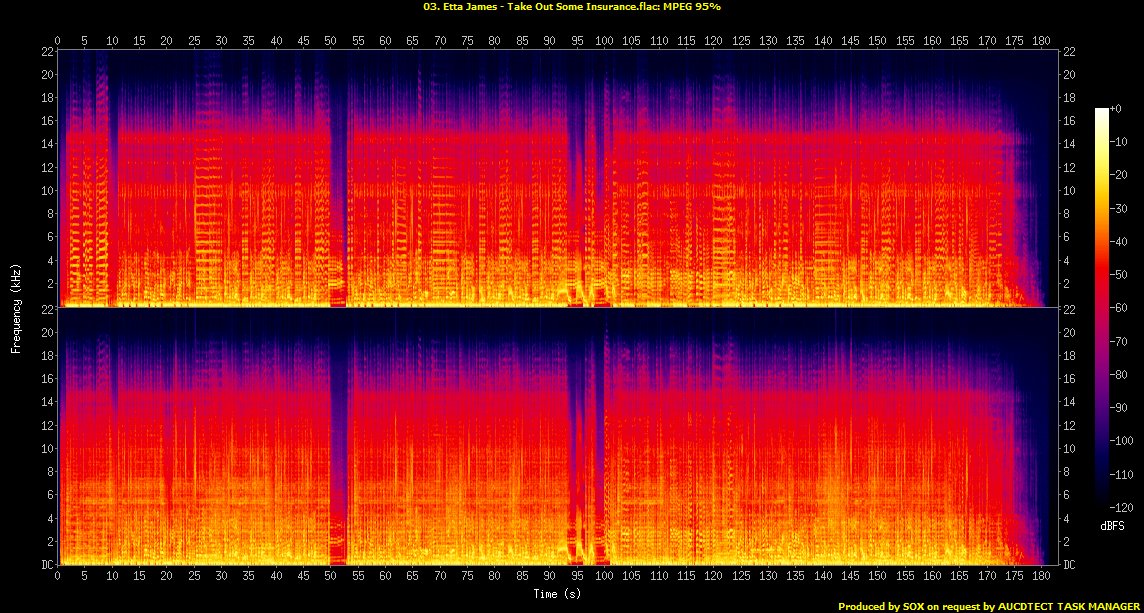1144x613 pixels.
Task: Click the Etta James file title text
Action: point(572,7)
